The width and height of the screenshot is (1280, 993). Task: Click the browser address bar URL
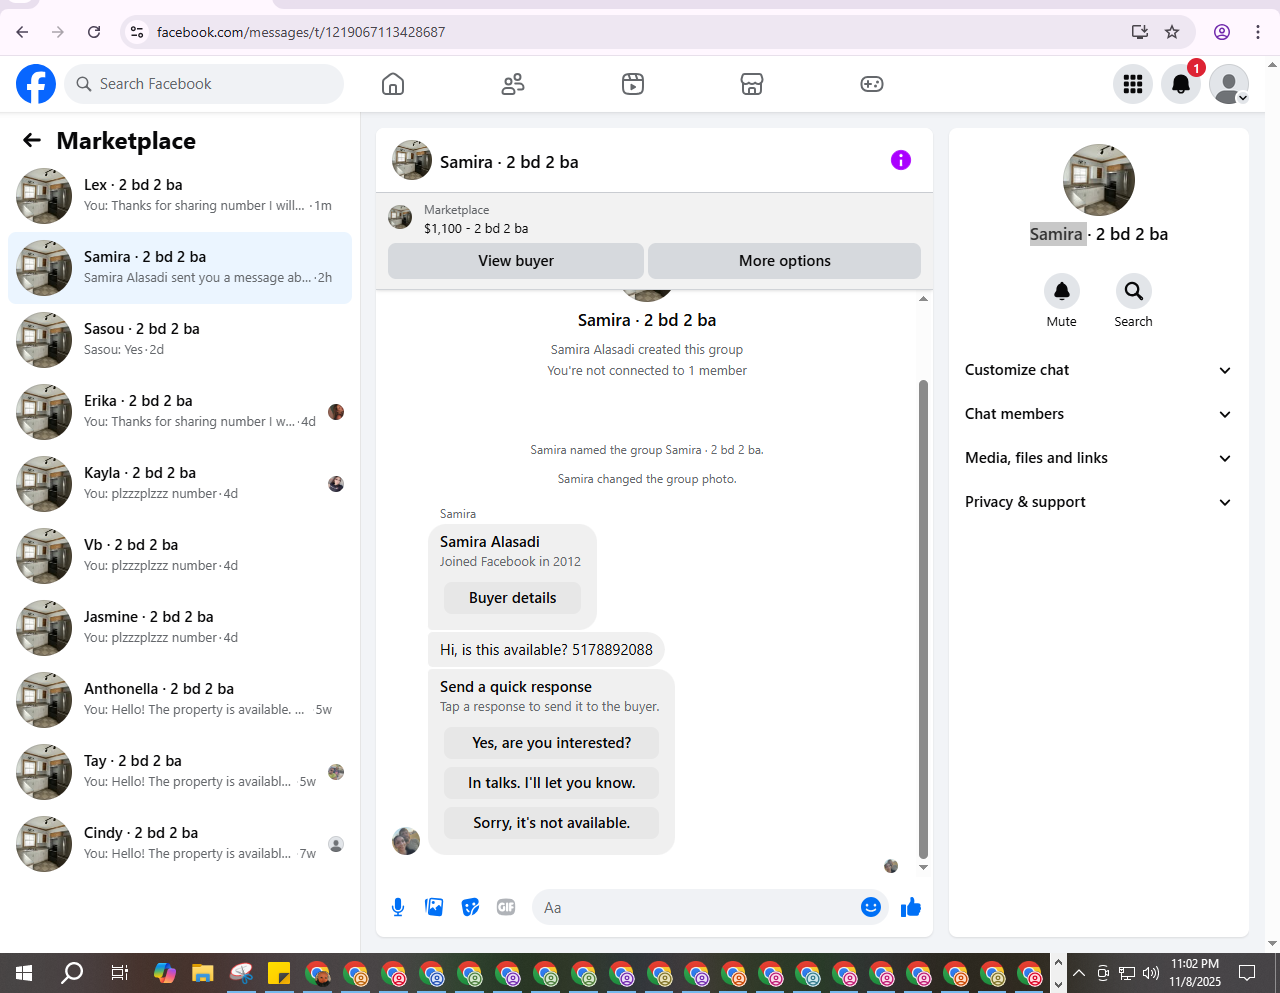(x=301, y=32)
